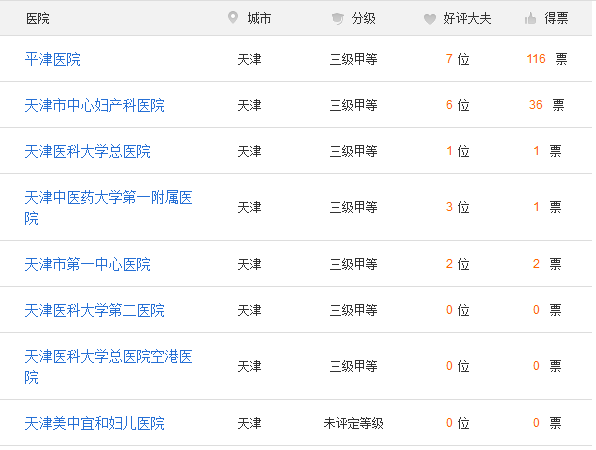Click the 分级 column header
Image resolution: width=596 pixels, height=450 pixels.
coord(363,18)
